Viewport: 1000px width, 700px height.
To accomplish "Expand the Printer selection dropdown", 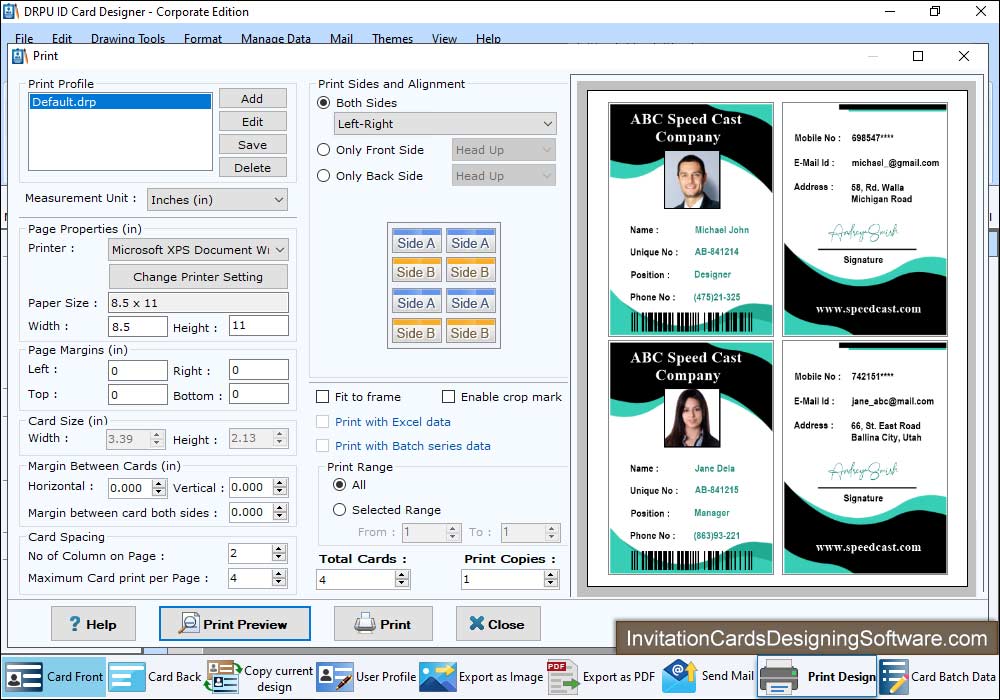I will point(198,249).
